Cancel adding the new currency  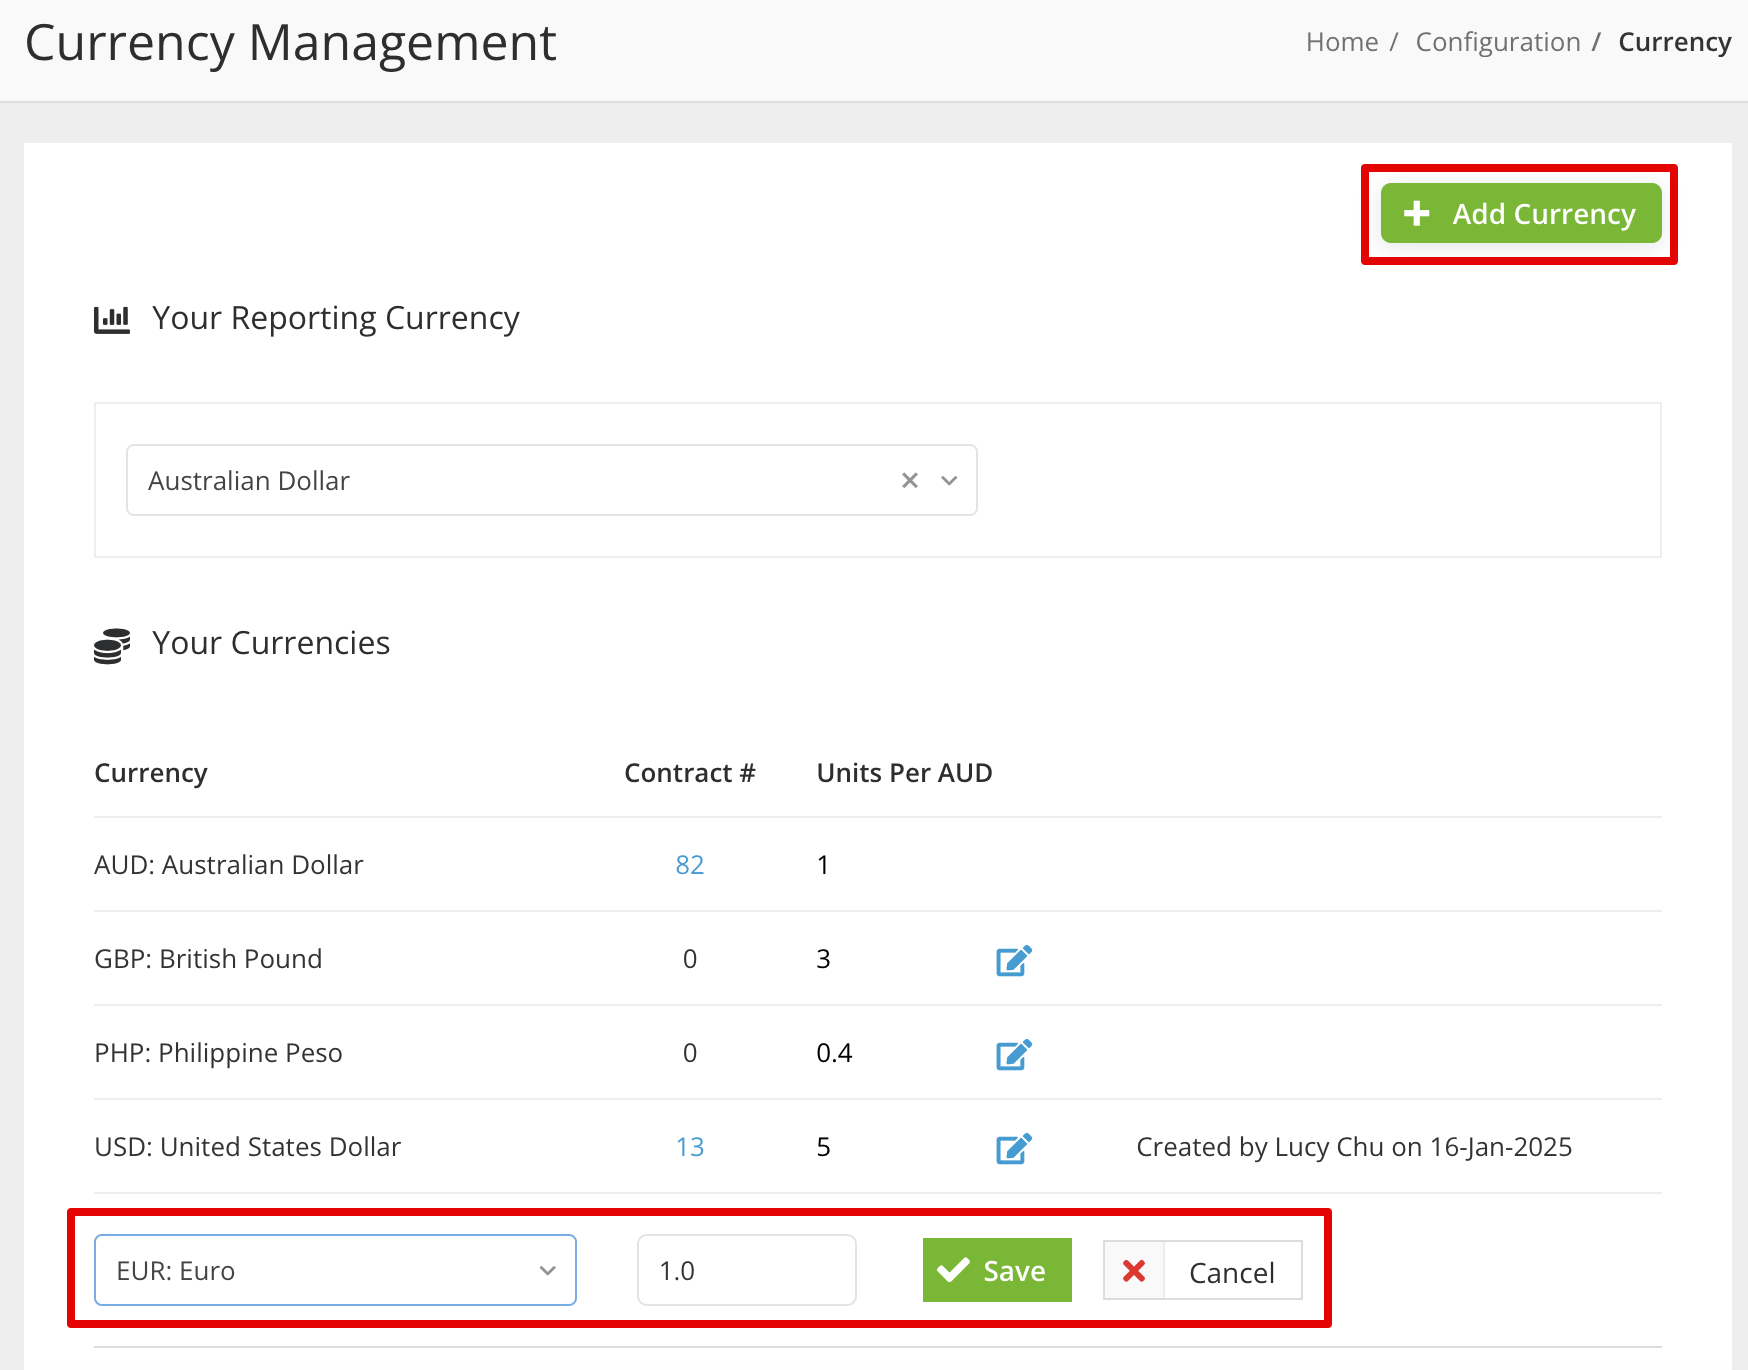point(1203,1270)
